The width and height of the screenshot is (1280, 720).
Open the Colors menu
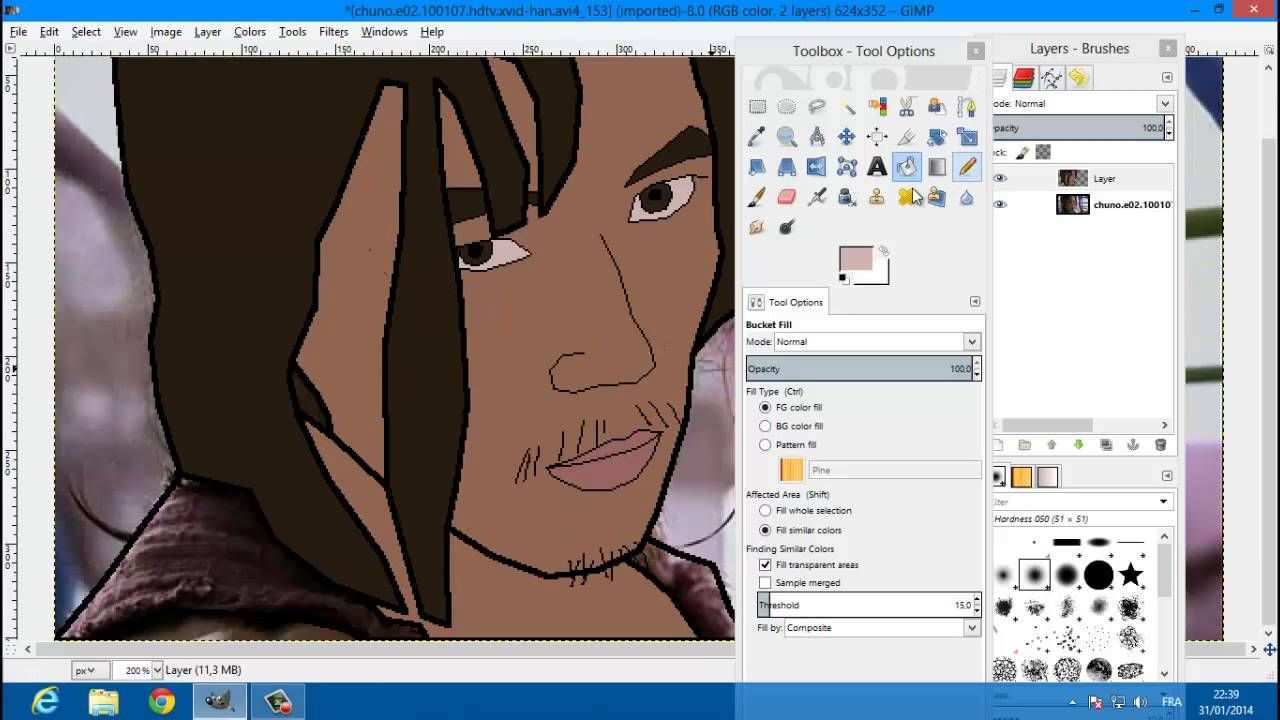pyautogui.click(x=249, y=32)
